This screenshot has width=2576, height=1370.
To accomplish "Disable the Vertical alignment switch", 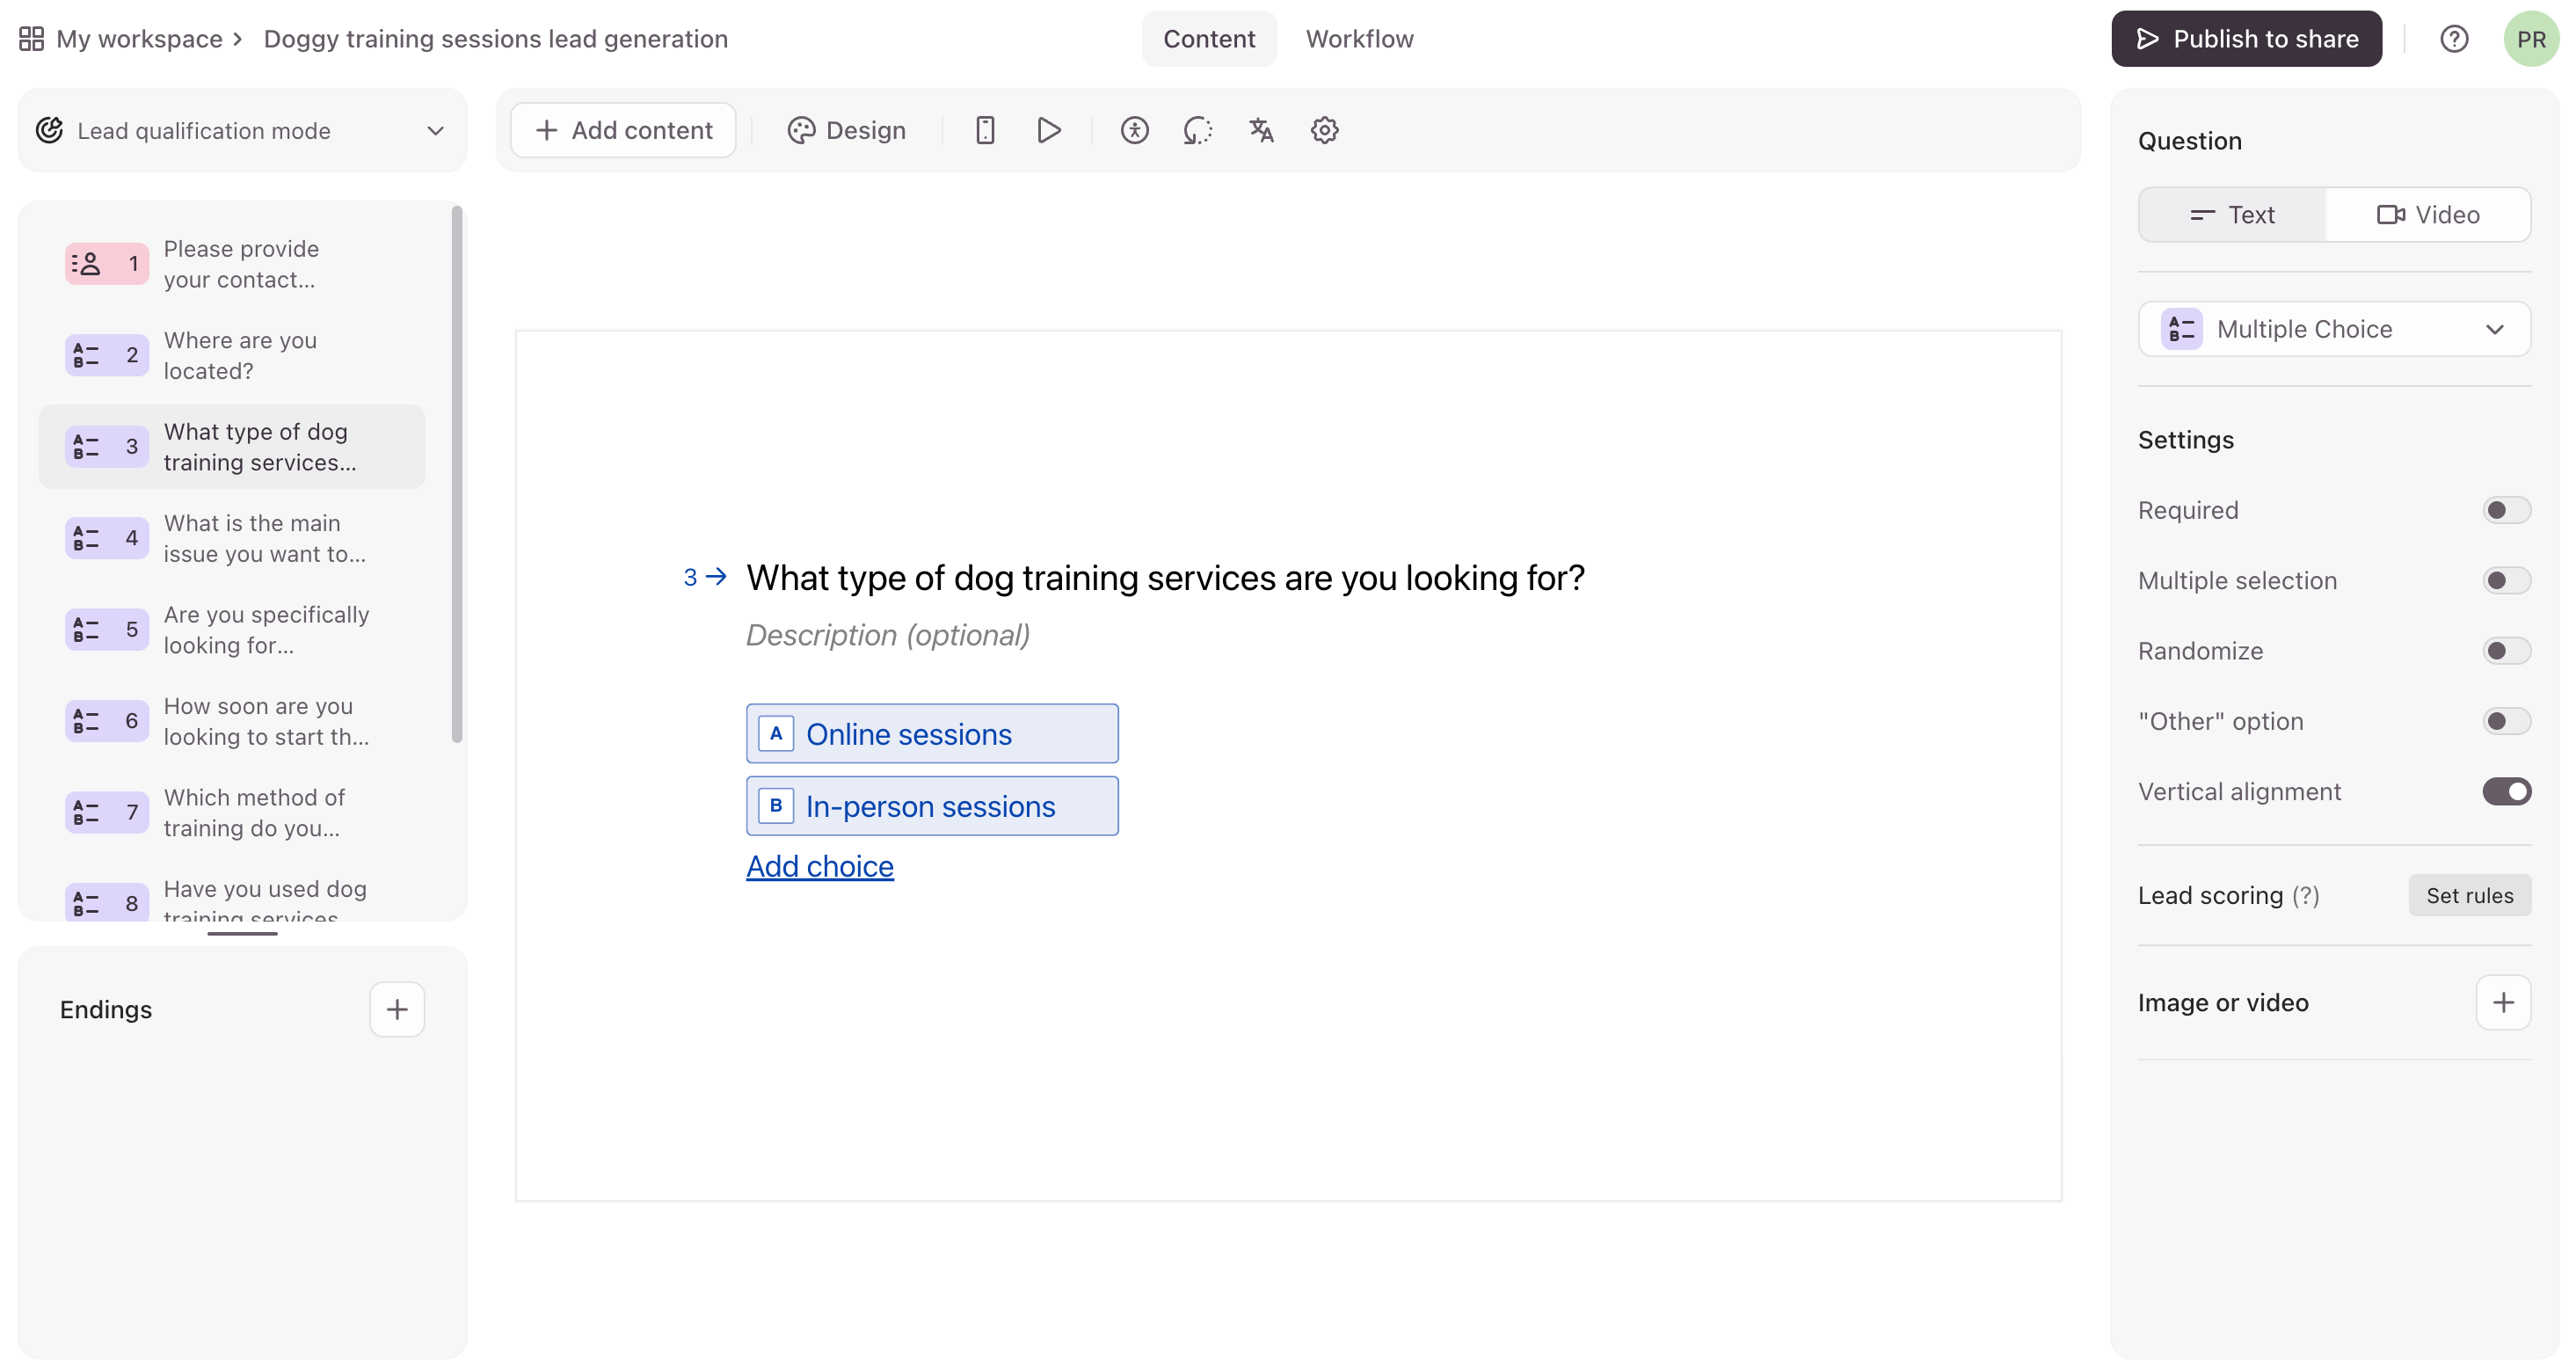I will point(2506,791).
